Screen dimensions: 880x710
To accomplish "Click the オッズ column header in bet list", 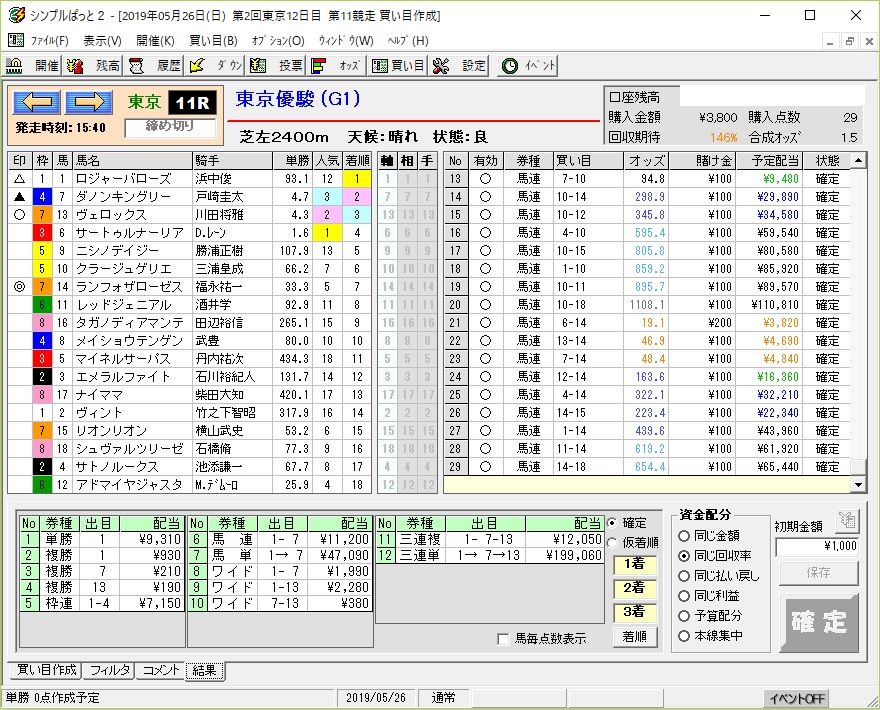I will (x=646, y=161).
